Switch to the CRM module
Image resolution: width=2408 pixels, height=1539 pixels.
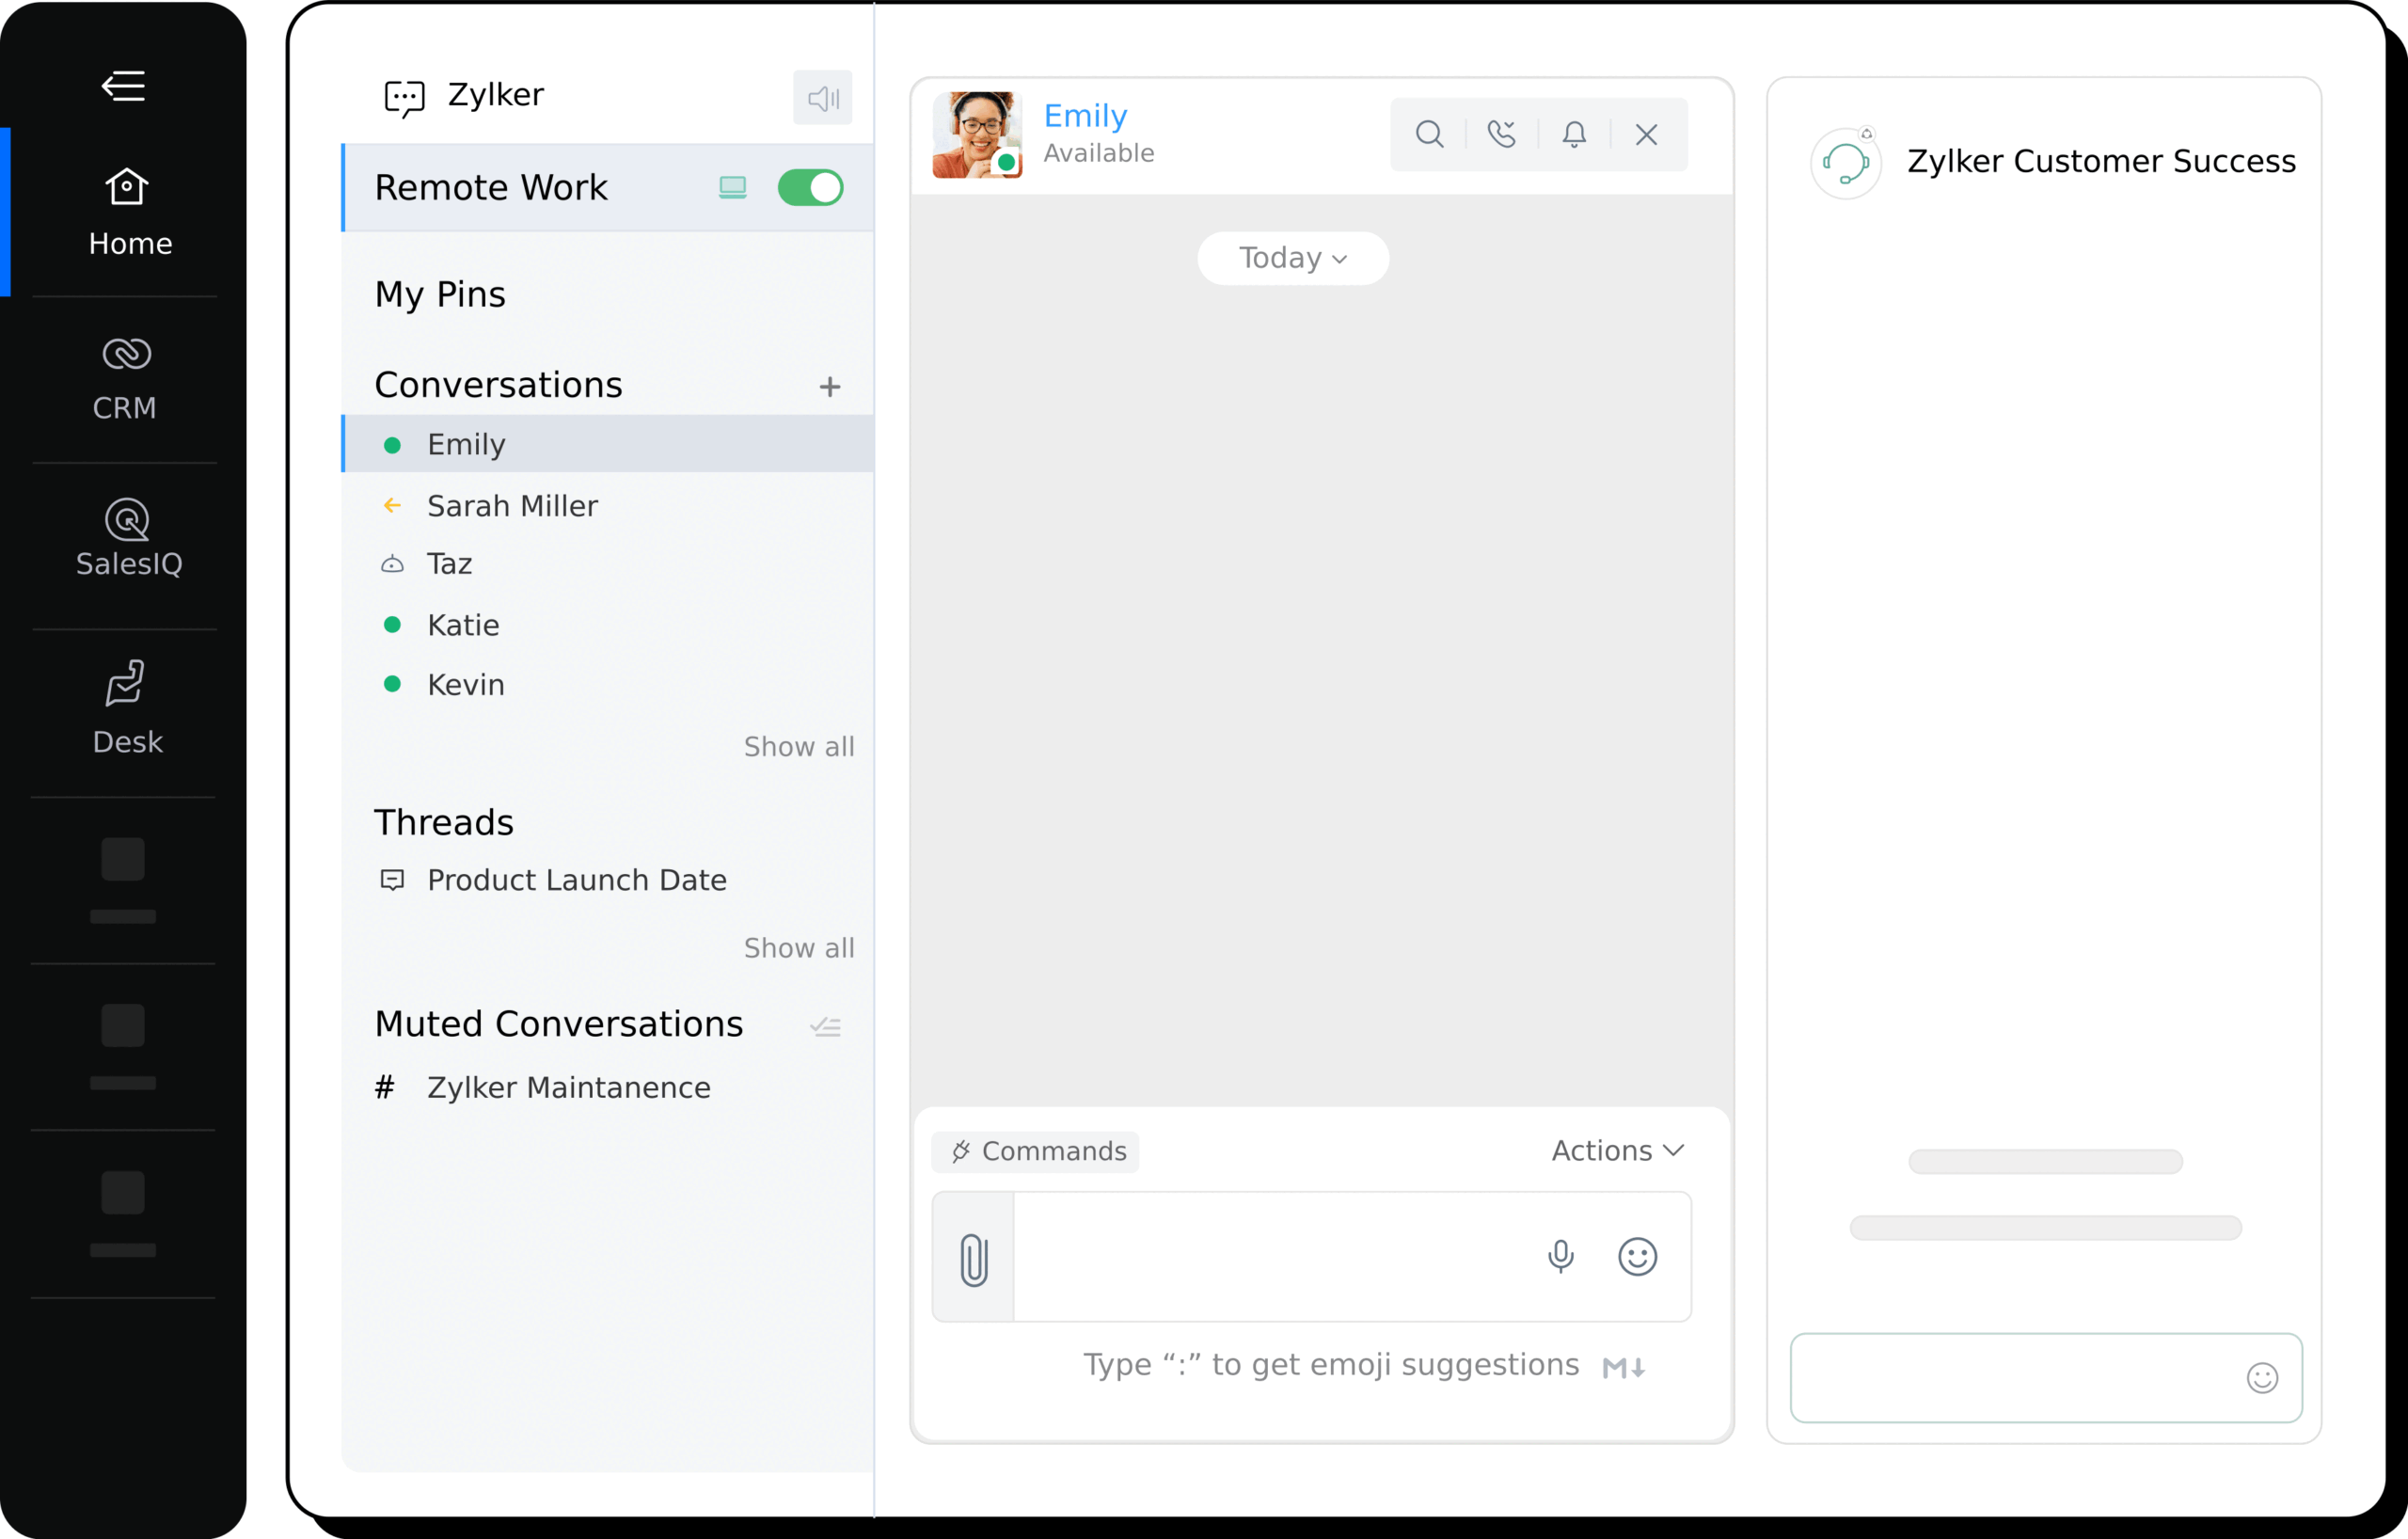point(125,379)
